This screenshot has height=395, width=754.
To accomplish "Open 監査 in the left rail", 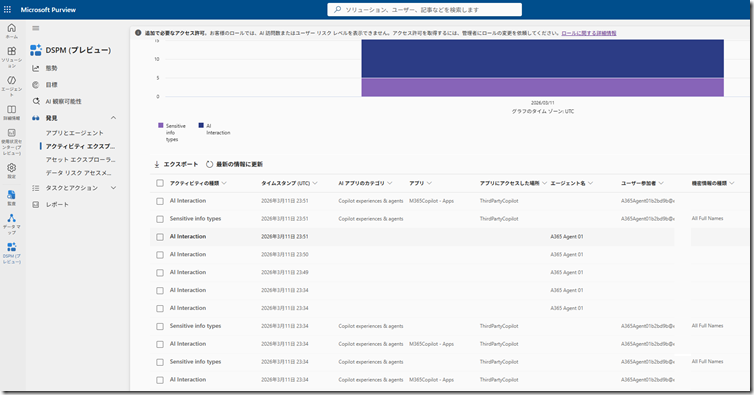I will [12, 198].
